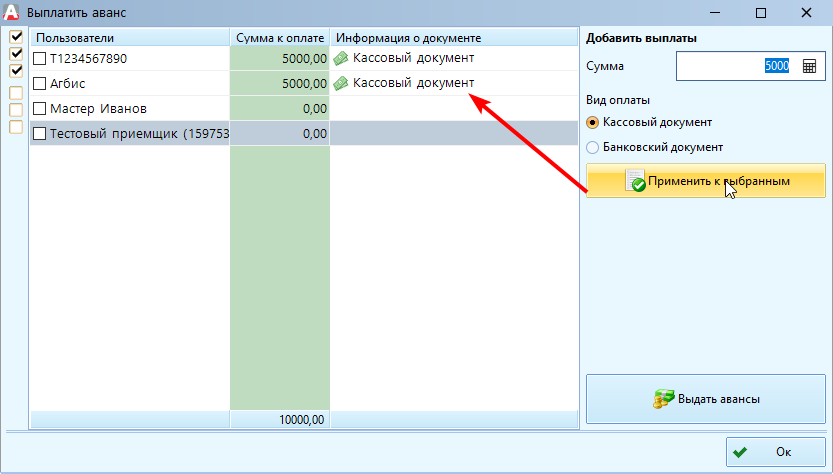
Task: Check the Тестовый приемщик user checkbox
Action: click(40, 133)
